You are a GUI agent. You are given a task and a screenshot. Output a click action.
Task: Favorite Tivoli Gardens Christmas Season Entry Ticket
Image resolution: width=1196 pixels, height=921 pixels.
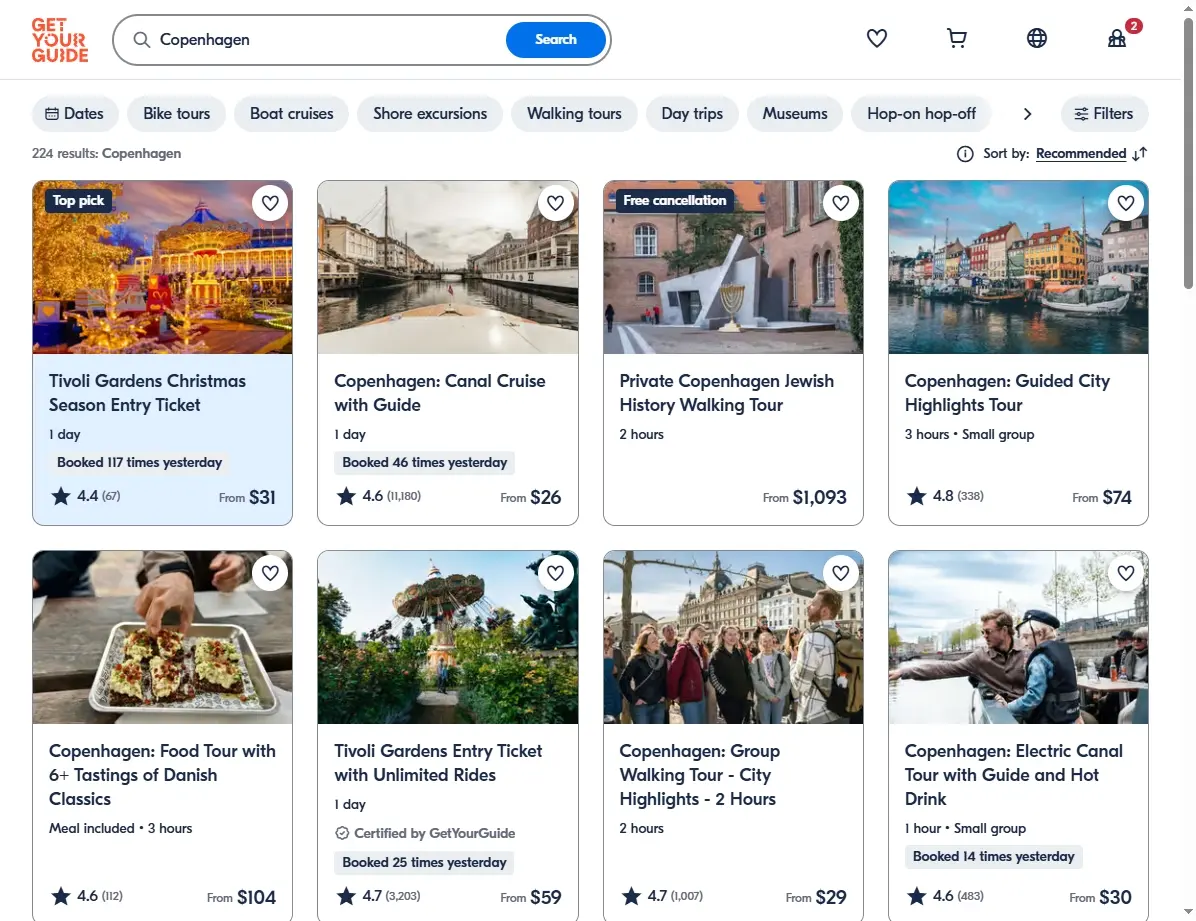[270, 203]
